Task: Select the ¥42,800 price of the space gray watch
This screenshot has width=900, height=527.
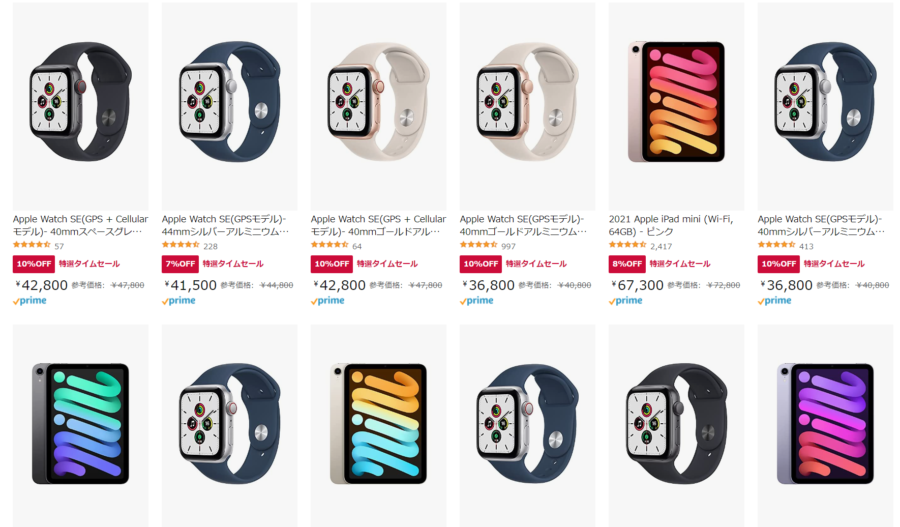Action: pos(41,285)
